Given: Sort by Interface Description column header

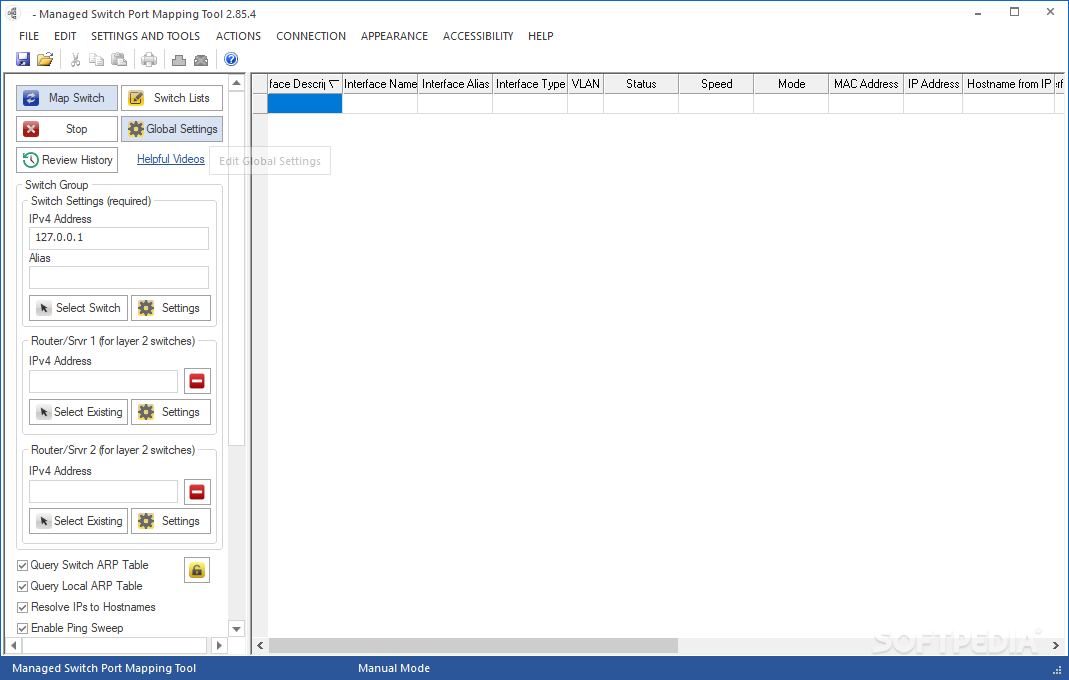Looking at the screenshot, I should click(304, 84).
